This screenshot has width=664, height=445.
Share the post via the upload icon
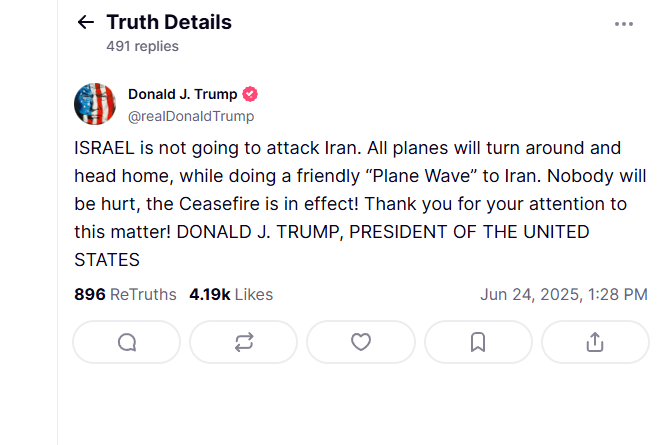click(x=595, y=342)
